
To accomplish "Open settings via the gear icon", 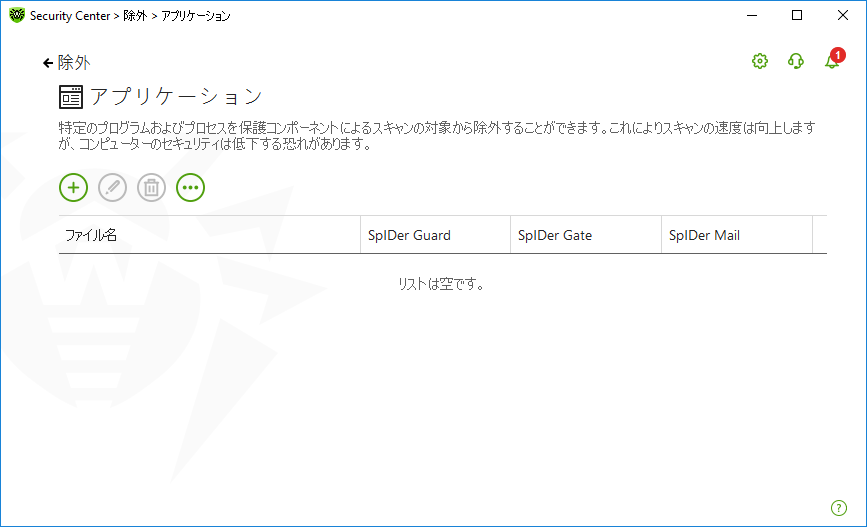I will click(x=760, y=61).
